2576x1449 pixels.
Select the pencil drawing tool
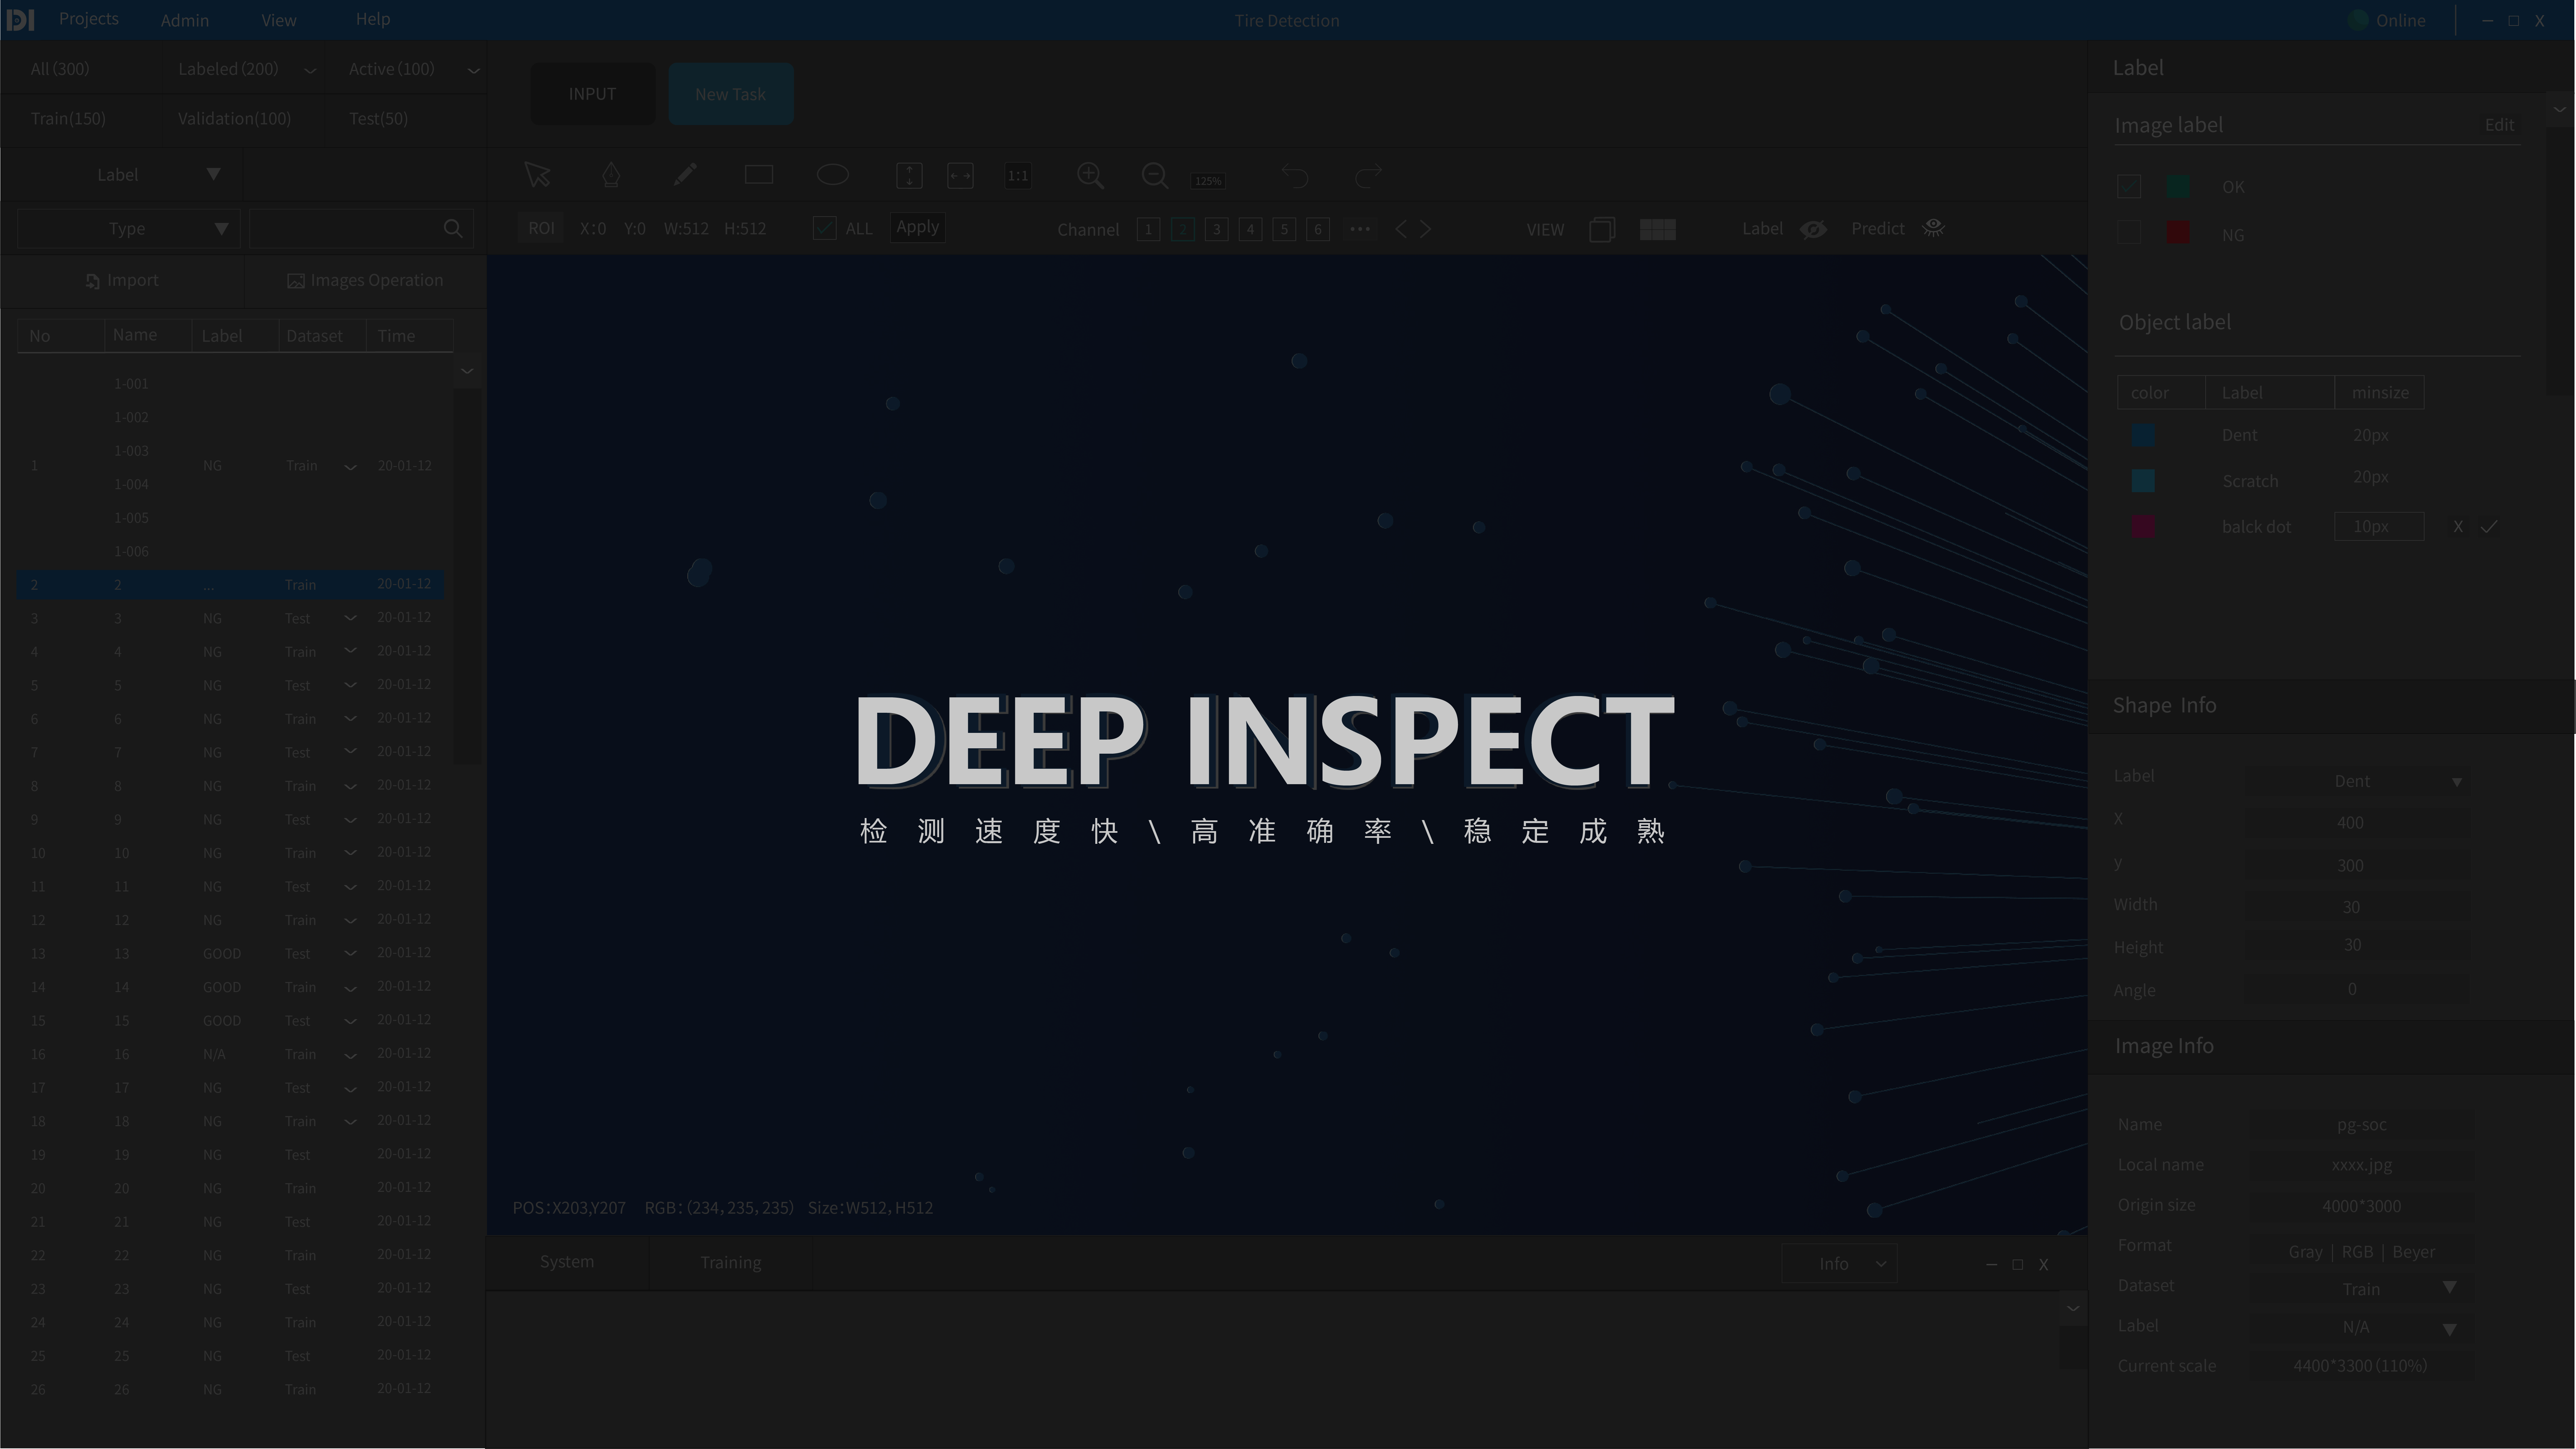[x=685, y=175]
